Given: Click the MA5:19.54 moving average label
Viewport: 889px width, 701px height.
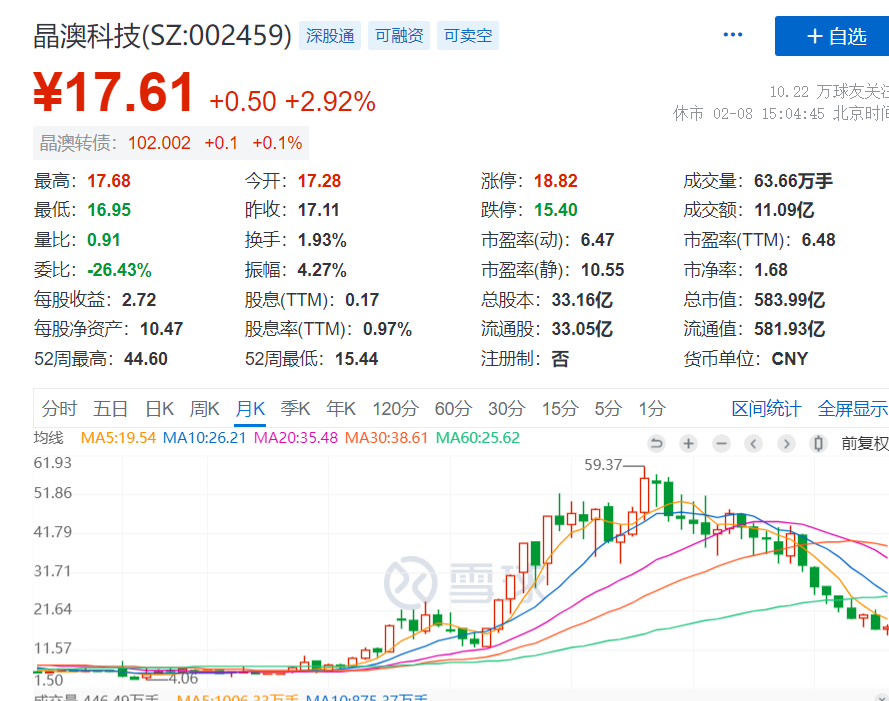Looking at the screenshot, I should coord(118,438).
